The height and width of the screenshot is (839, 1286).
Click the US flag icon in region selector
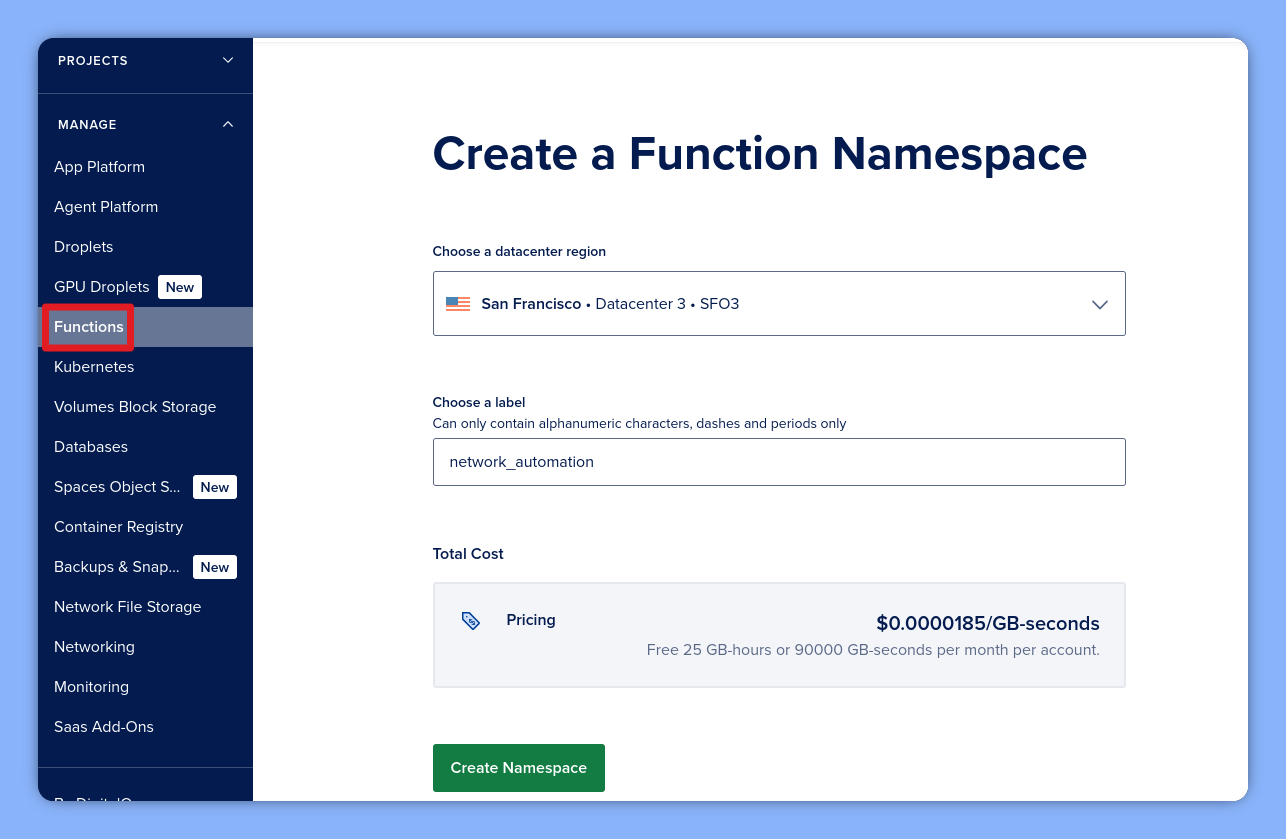[457, 303]
